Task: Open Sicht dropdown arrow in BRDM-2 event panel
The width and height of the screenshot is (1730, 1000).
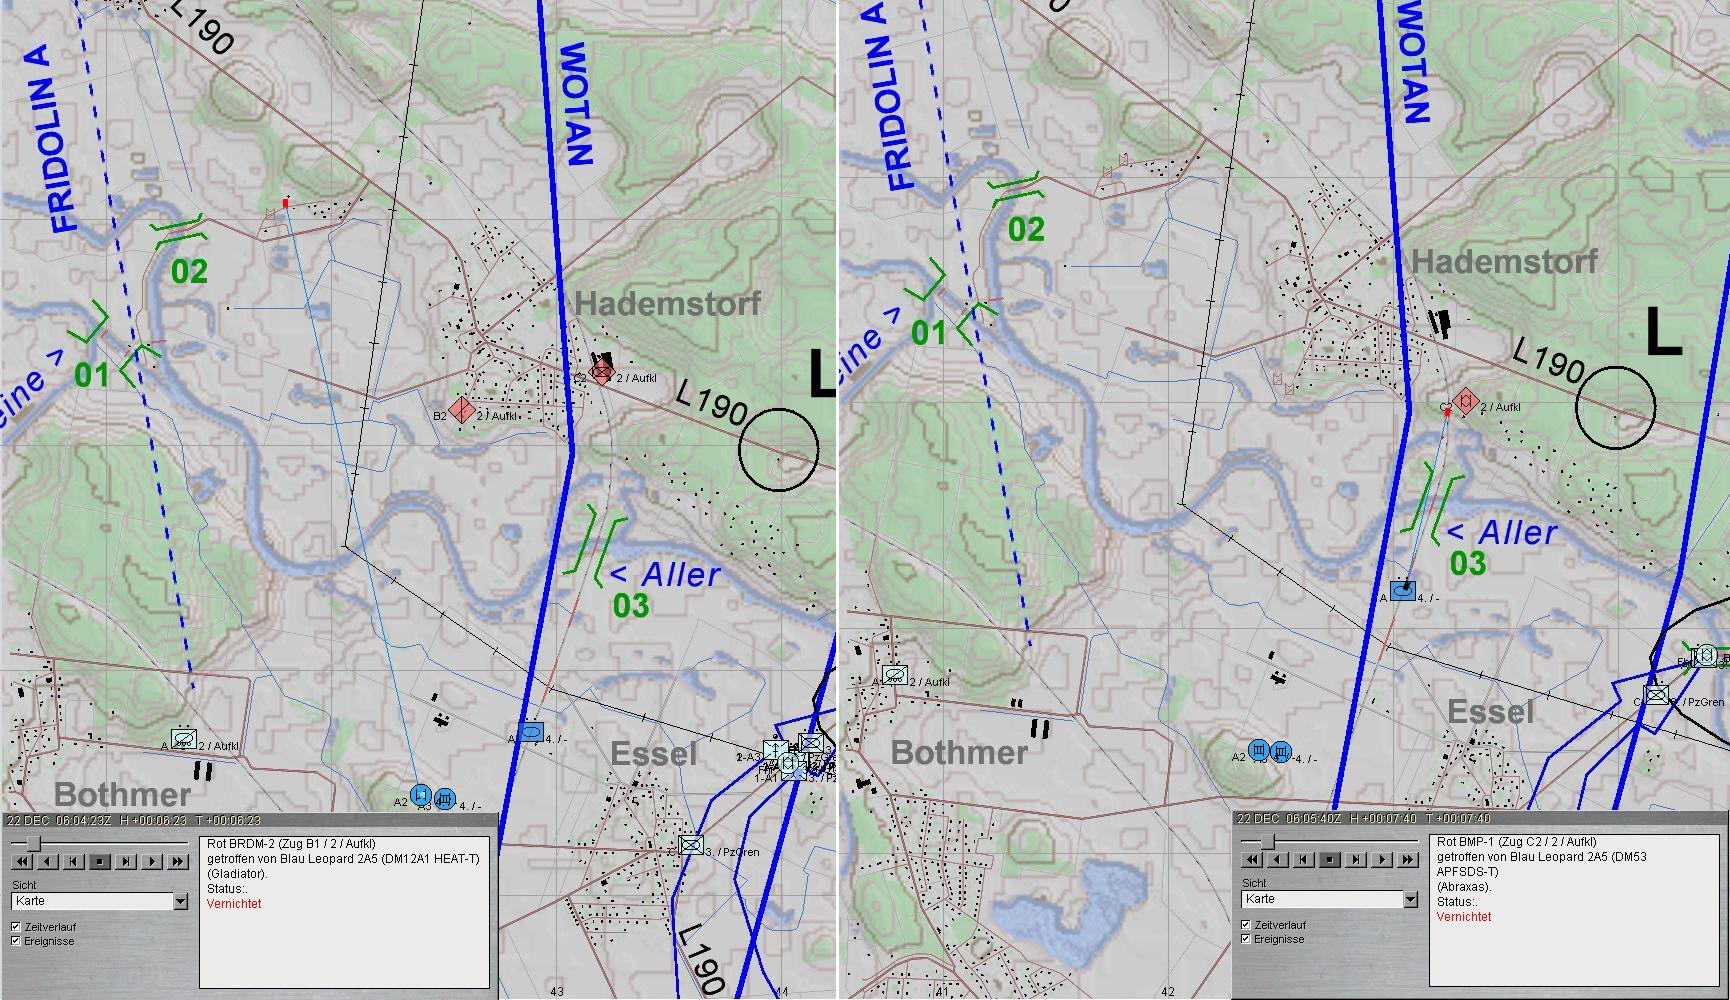Action: point(180,901)
